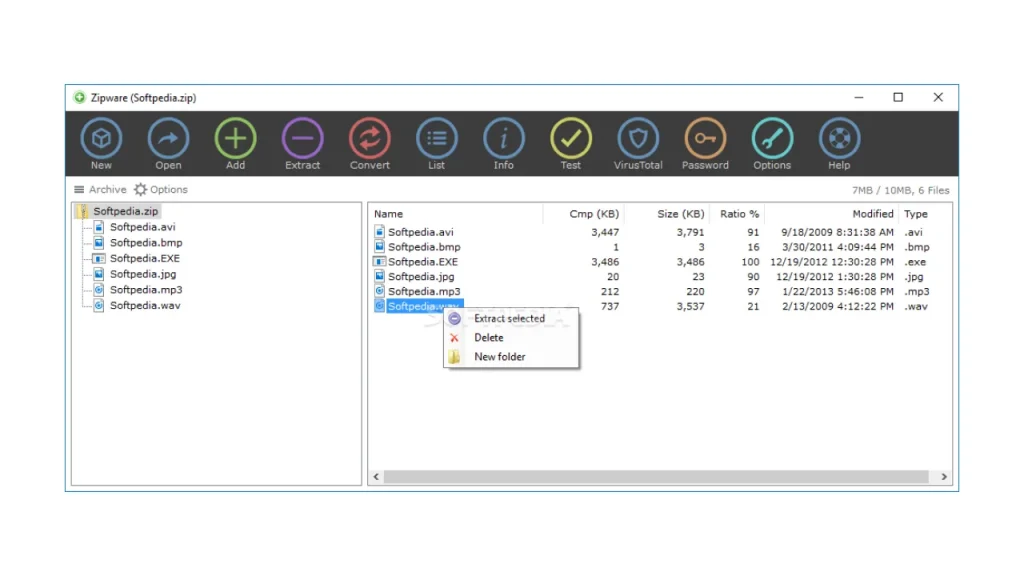The image size is (1024, 576).
Task: Click the Softpedia.mp3 file icon in list
Action: pos(379,291)
